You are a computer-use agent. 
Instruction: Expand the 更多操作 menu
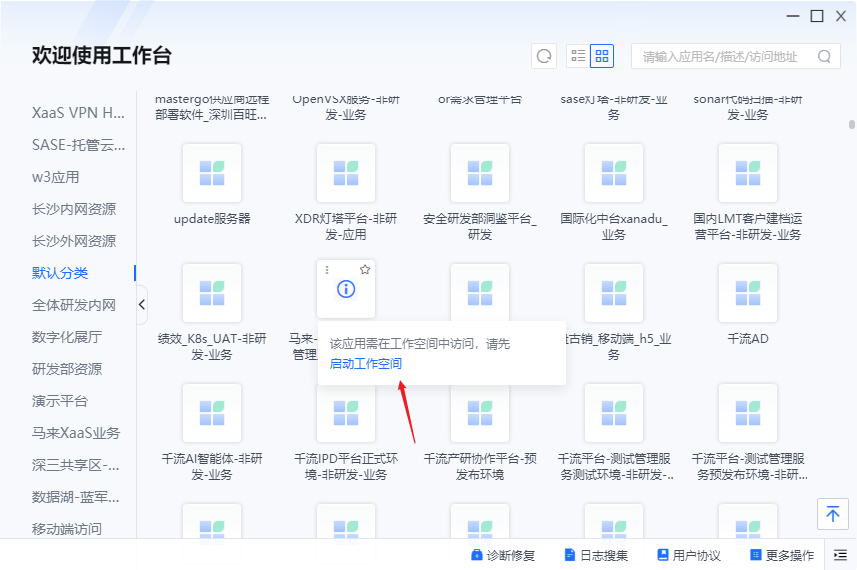click(x=782, y=555)
